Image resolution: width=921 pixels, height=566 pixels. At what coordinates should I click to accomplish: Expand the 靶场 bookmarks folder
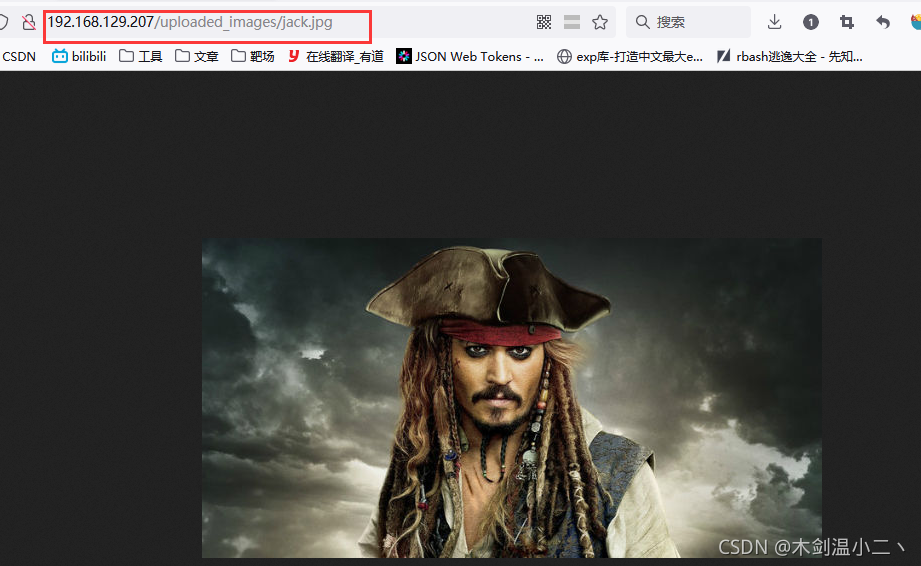coord(253,56)
